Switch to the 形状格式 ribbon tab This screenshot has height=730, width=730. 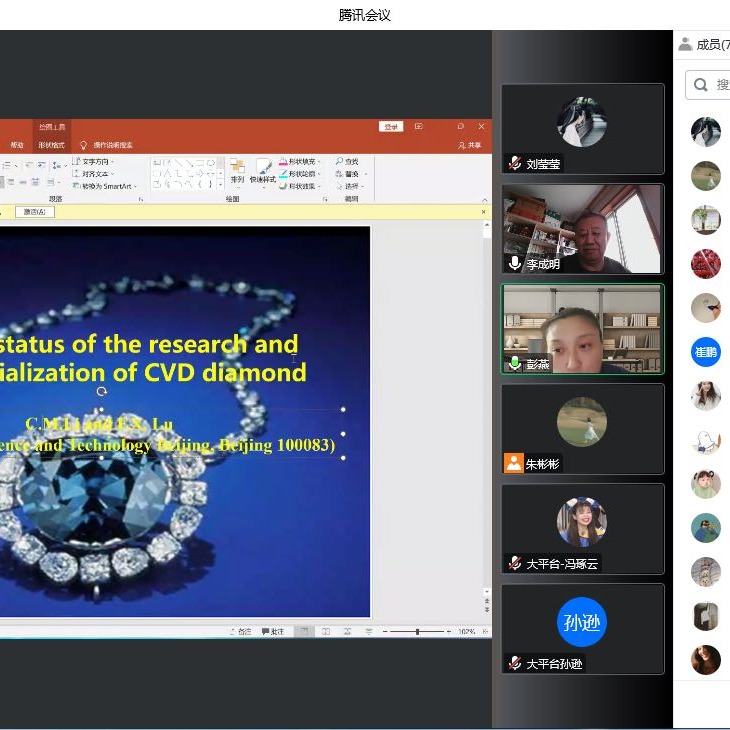tap(52, 145)
